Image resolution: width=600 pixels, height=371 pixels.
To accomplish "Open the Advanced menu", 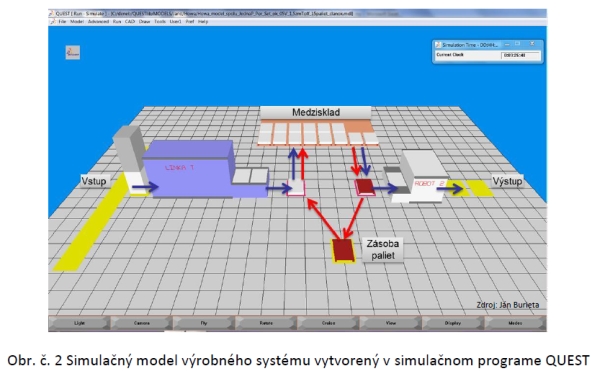I will tap(98, 22).
